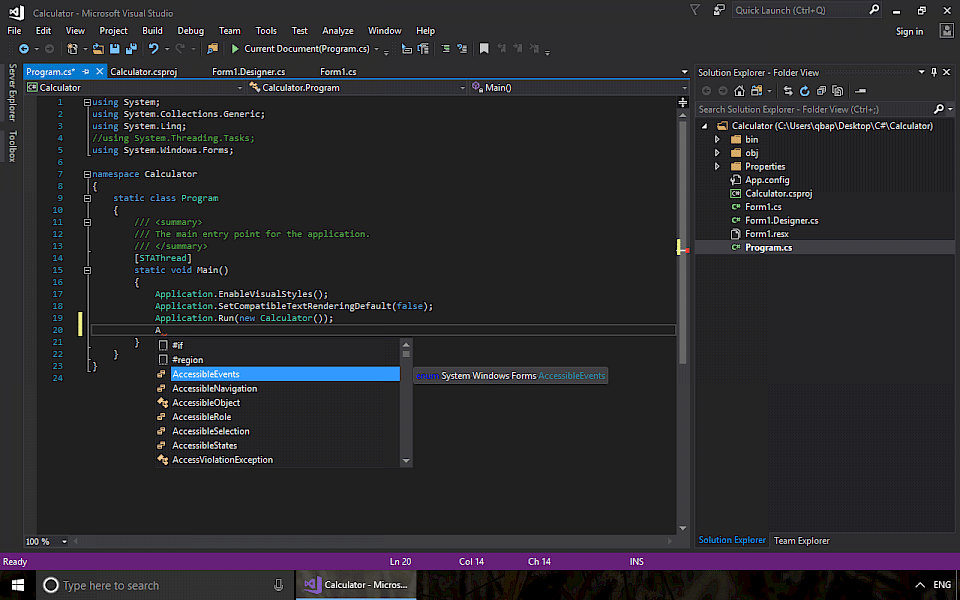Collapse the namespace Calculator code region
Image resolution: width=960 pixels, height=600 pixels.
[88, 173]
